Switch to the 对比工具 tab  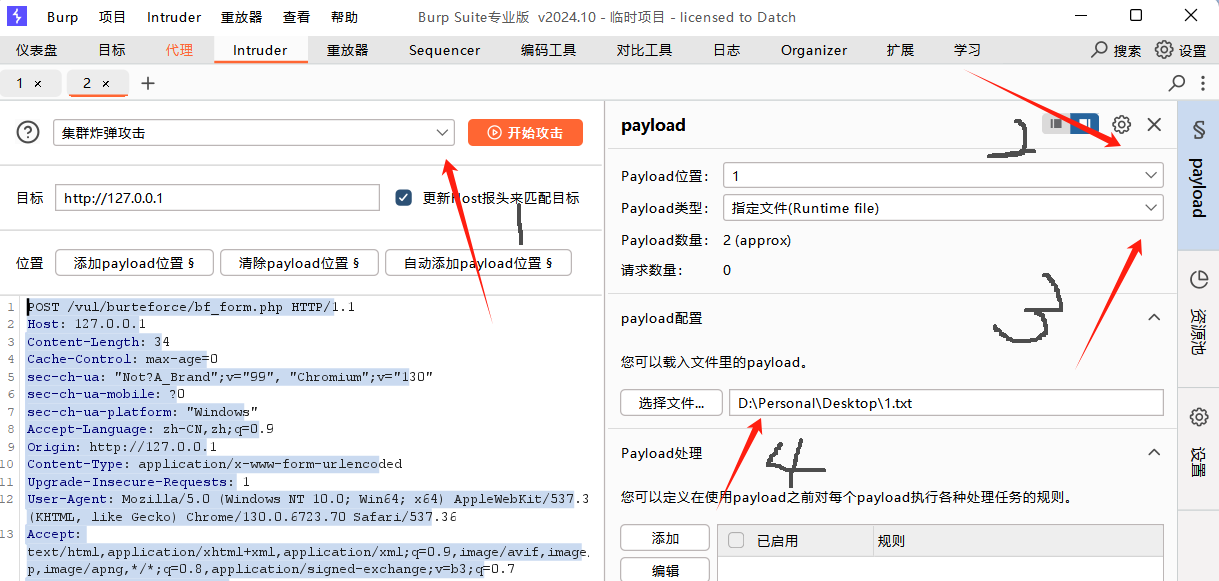point(645,50)
